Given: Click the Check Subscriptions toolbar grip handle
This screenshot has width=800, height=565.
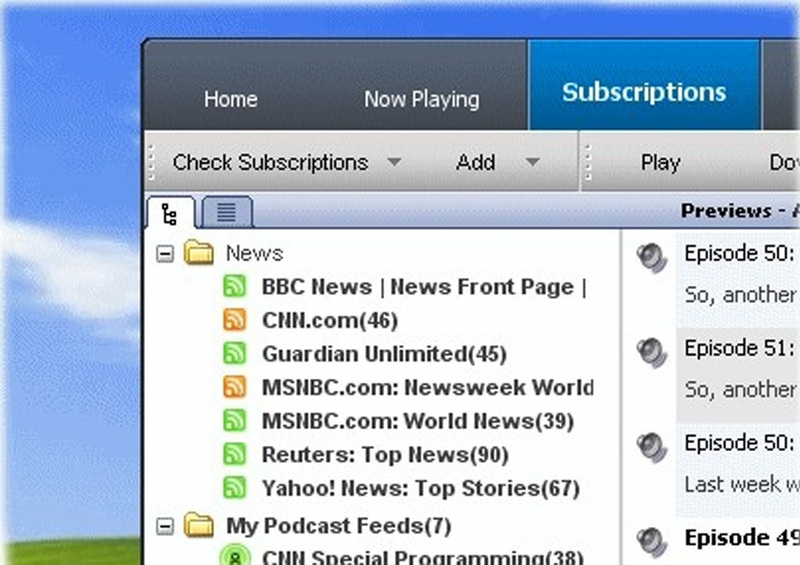Looking at the screenshot, I should pyautogui.click(x=151, y=162).
